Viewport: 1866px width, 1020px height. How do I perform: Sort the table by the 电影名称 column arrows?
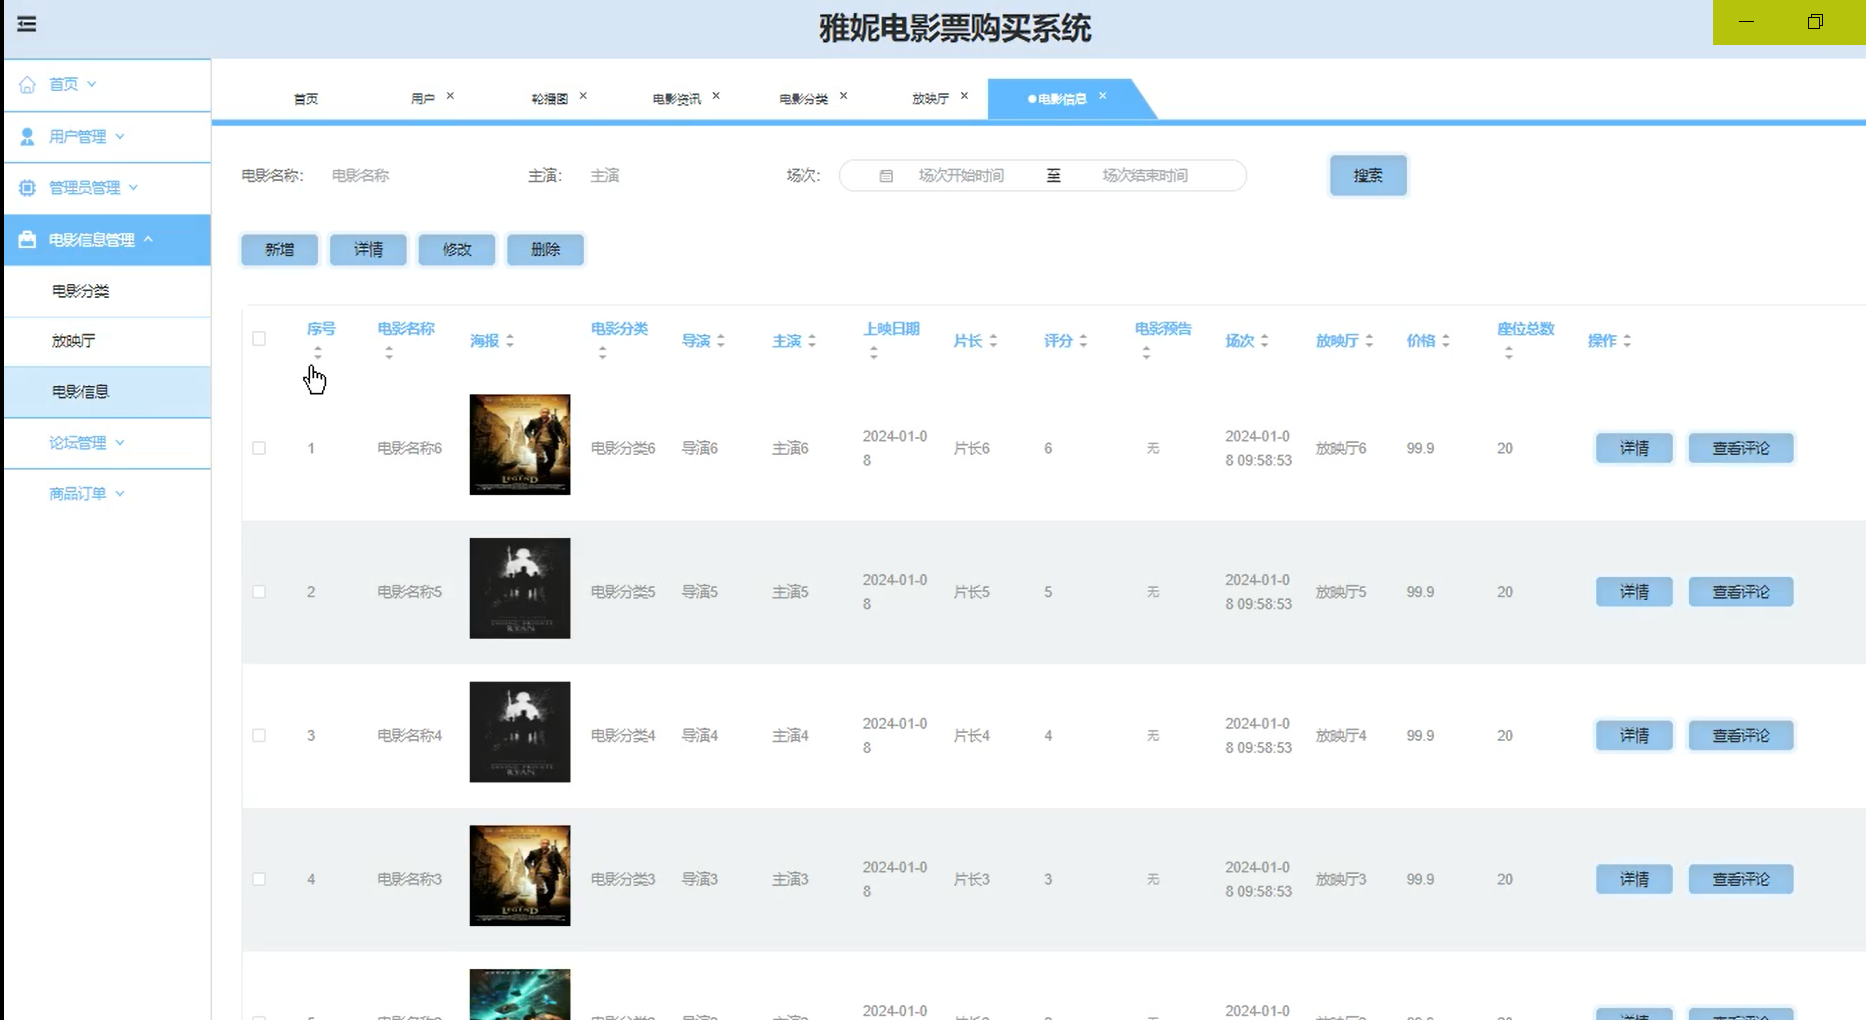389,353
